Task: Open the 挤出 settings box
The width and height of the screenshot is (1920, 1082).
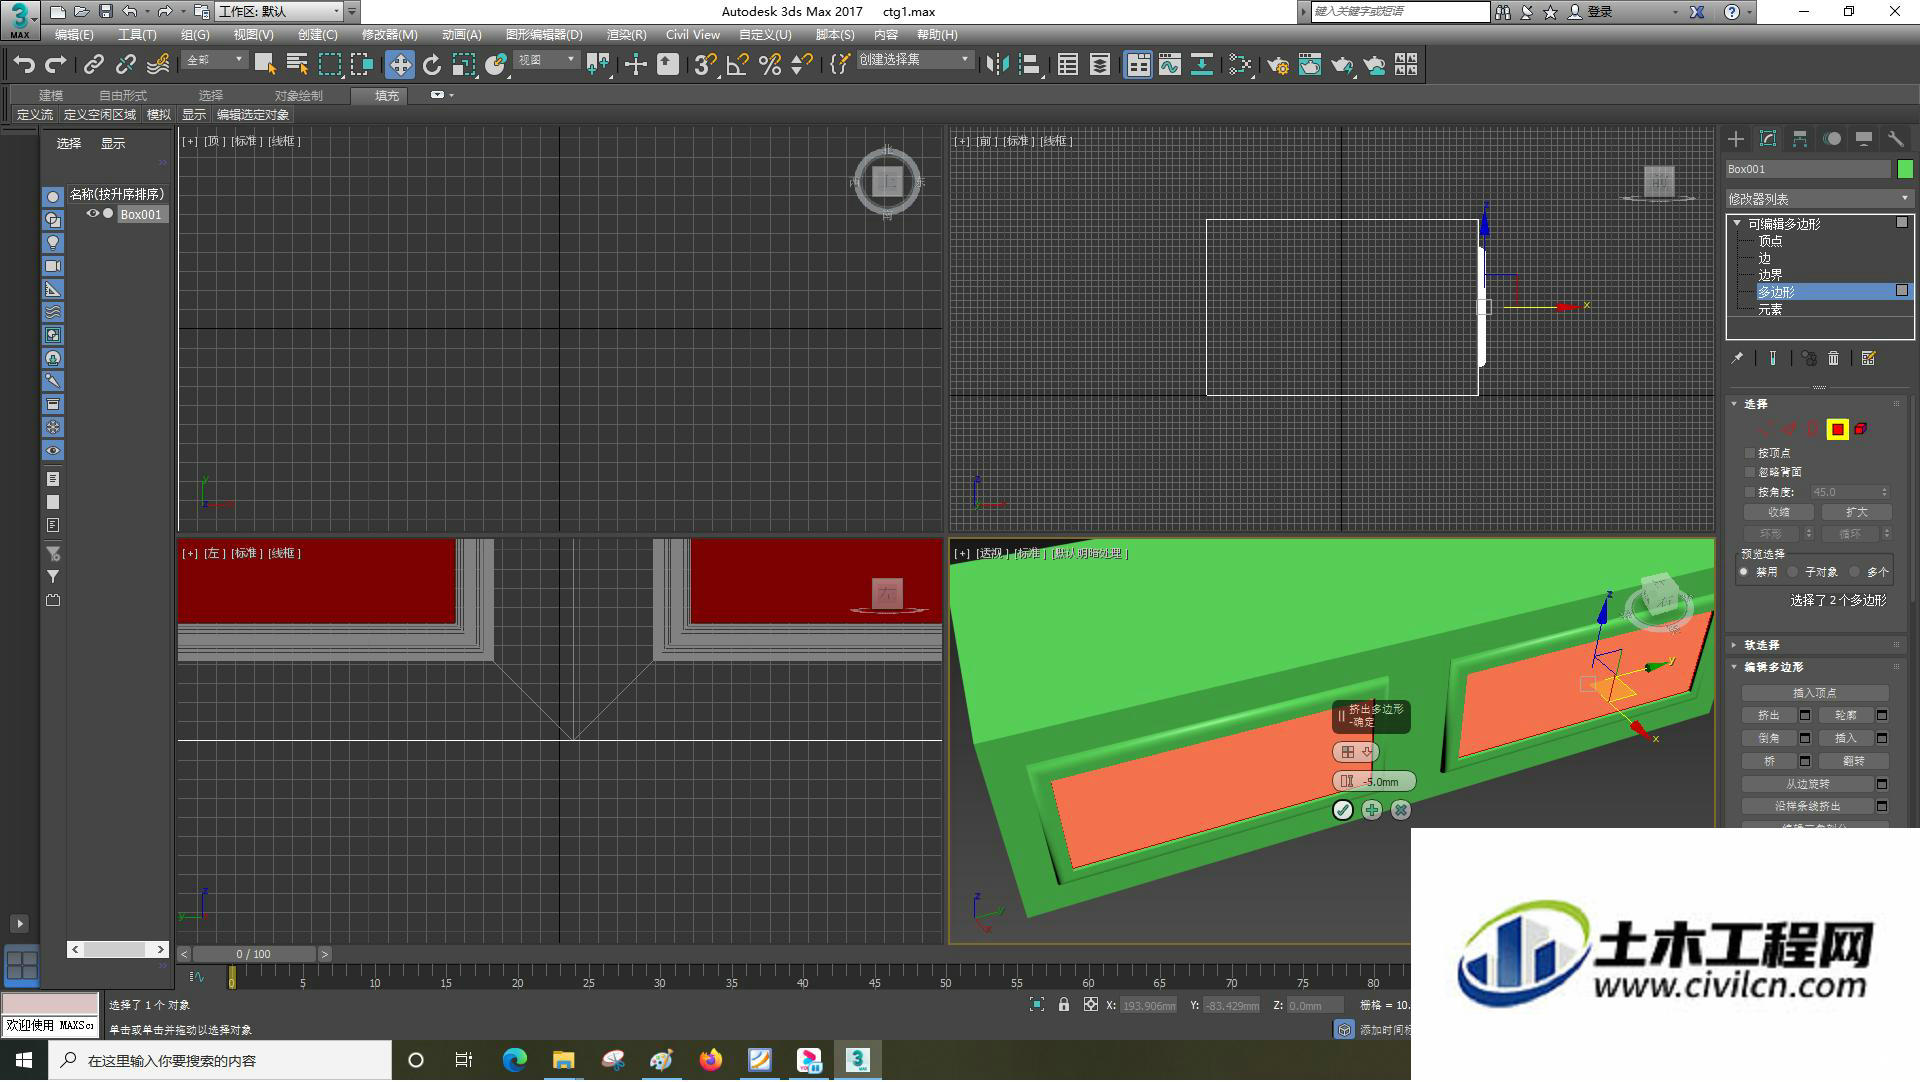Action: coord(1805,715)
